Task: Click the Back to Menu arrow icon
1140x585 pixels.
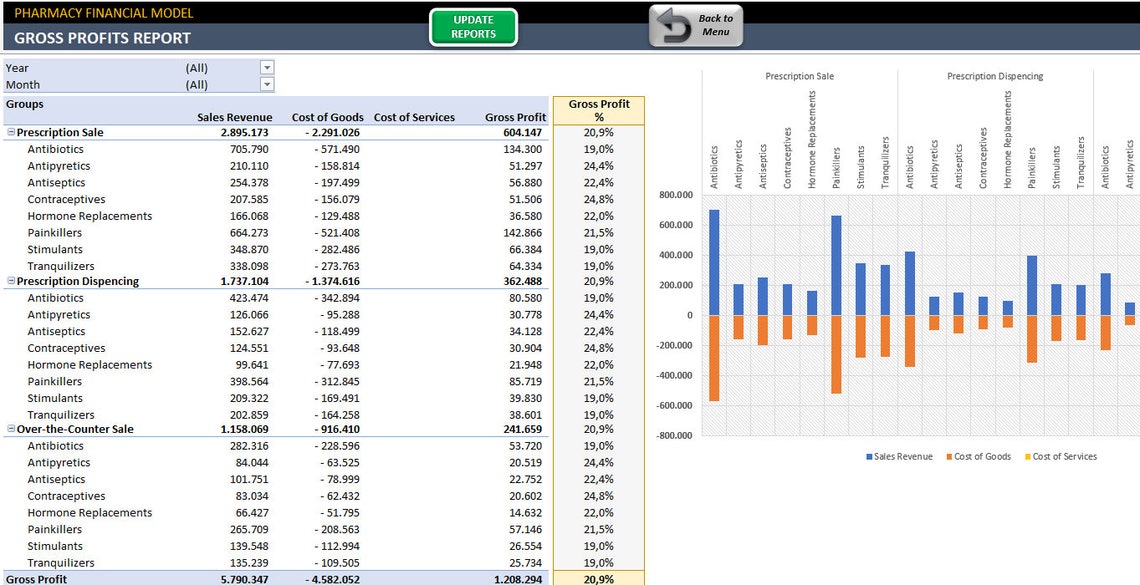Action: pos(670,26)
